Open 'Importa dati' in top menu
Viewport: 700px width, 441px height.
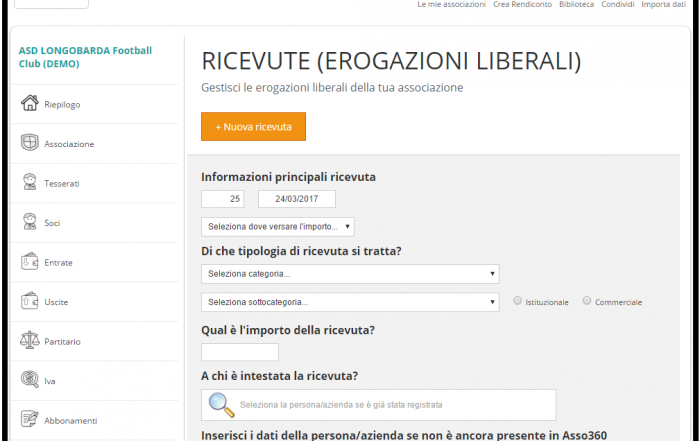coord(663,4)
